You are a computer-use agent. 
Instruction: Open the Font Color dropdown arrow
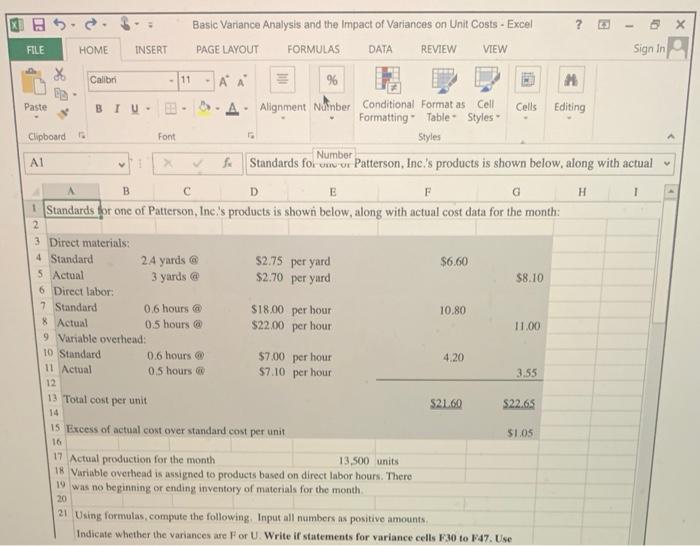point(246,109)
